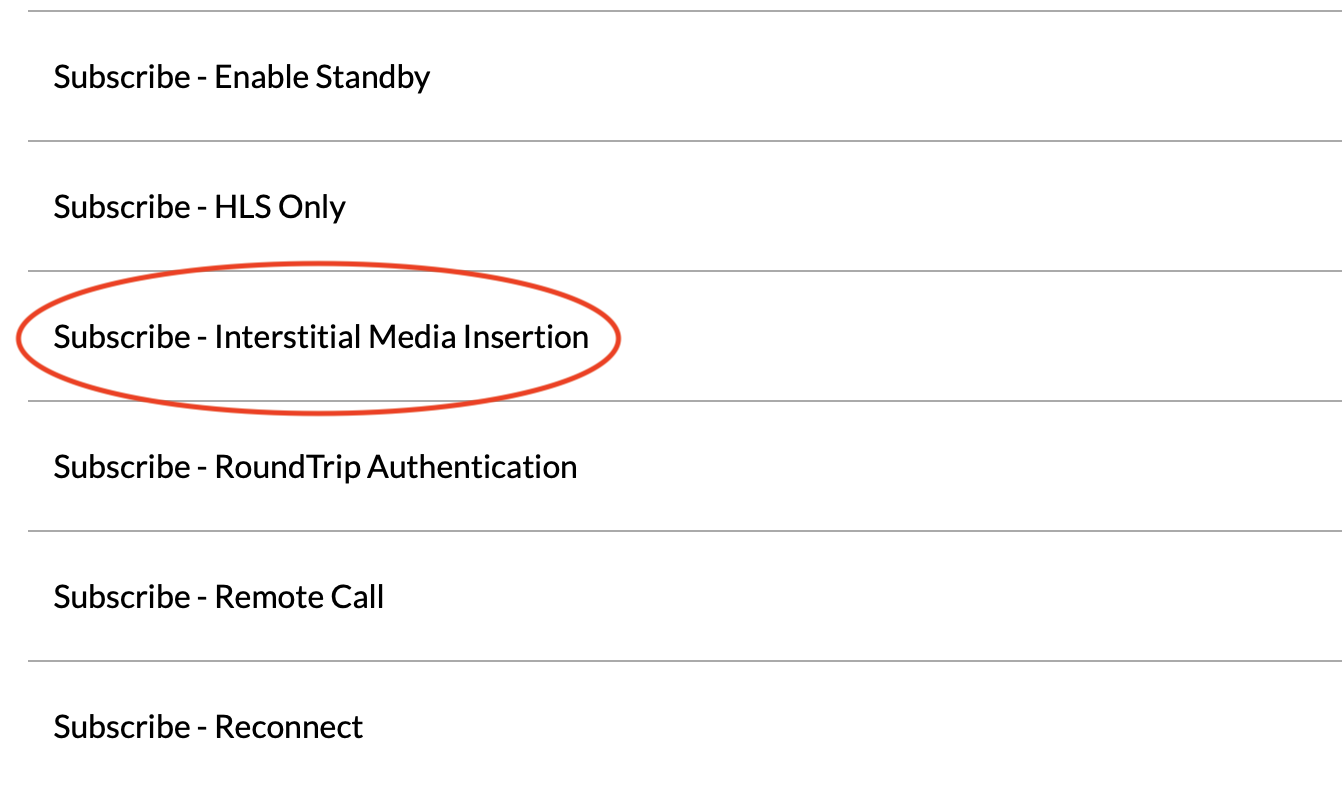Click 'Subscribe' in the RoundTrip Authentication row
This screenshot has width=1342, height=788.
pos(122,467)
